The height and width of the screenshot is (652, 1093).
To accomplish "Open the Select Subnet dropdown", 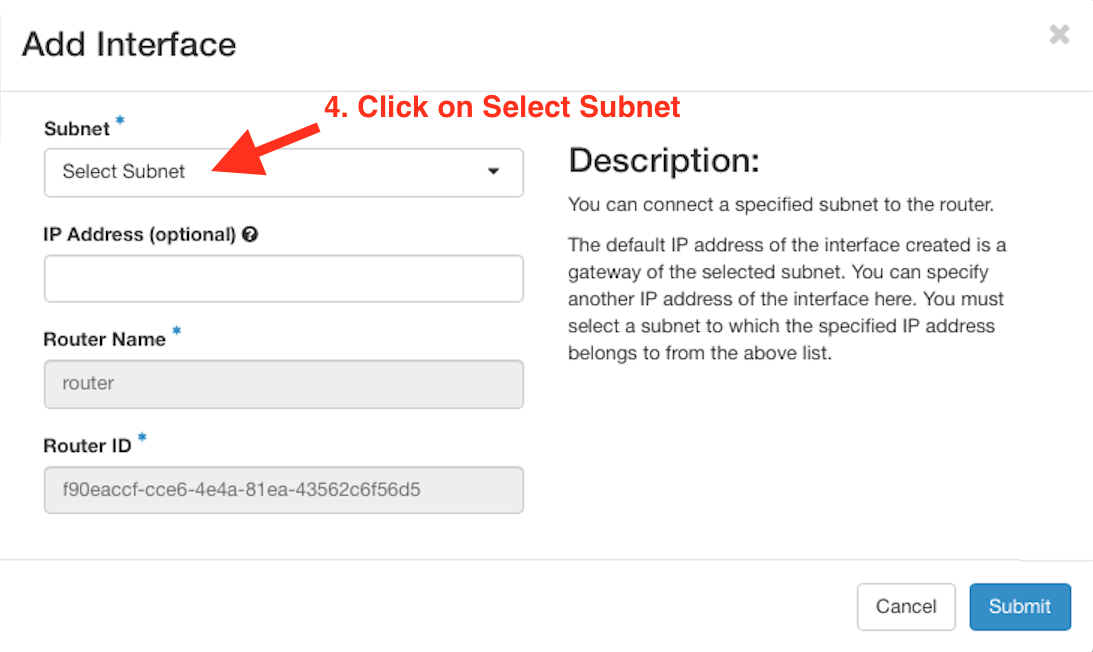I will pos(284,172).
